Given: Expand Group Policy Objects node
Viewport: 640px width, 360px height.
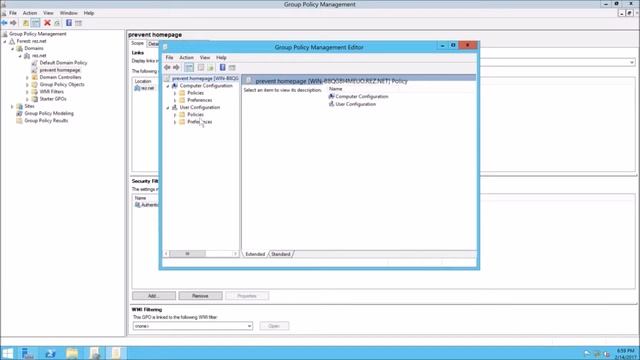Looking at the screenshot, I should pos(27,85).
